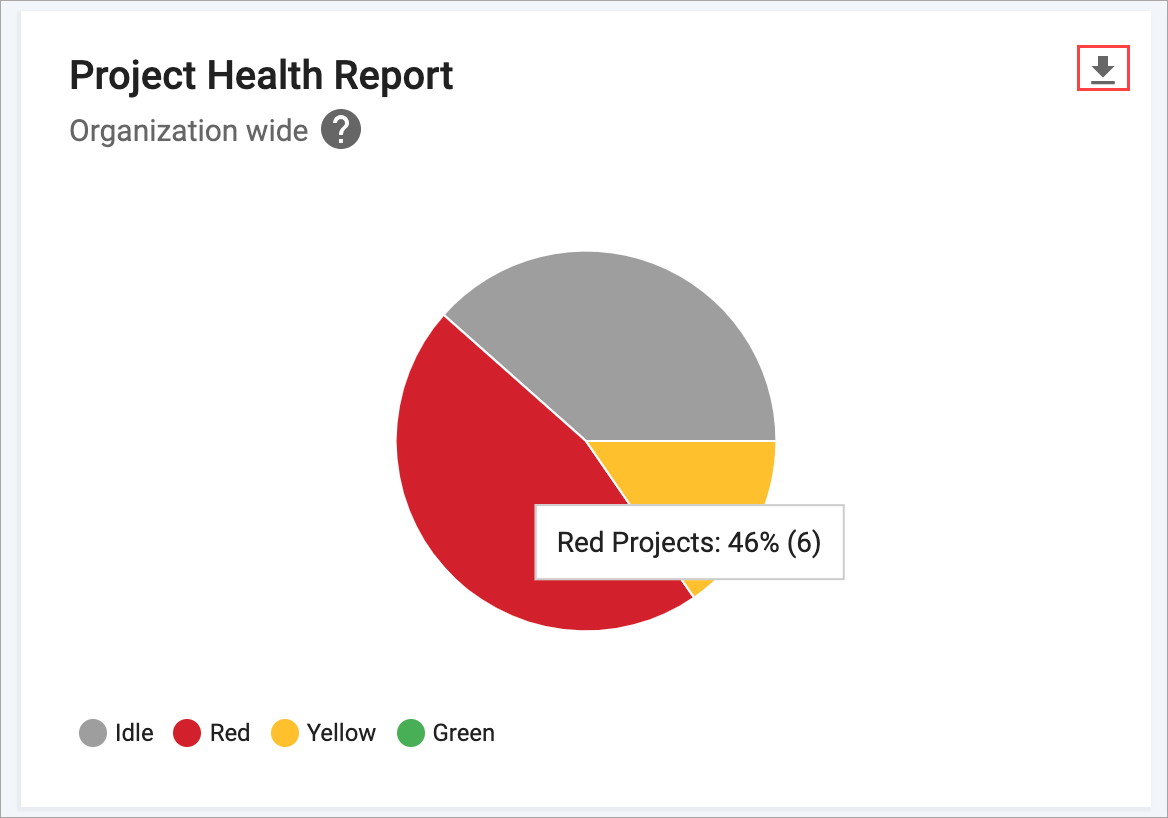Screen dimensions: 1168x818
Task: Toggle the Idle series legend label
Action: pyautogui.click(x=134, y=733)
